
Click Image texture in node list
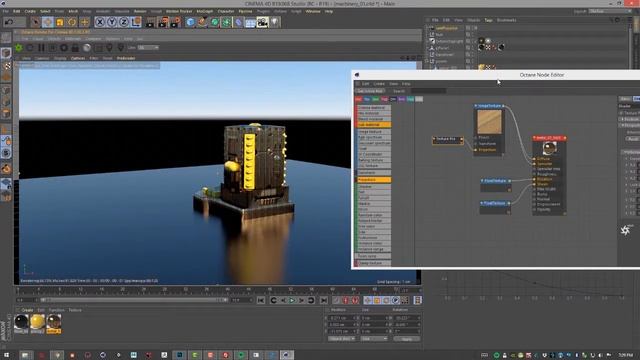pos(373,132)
